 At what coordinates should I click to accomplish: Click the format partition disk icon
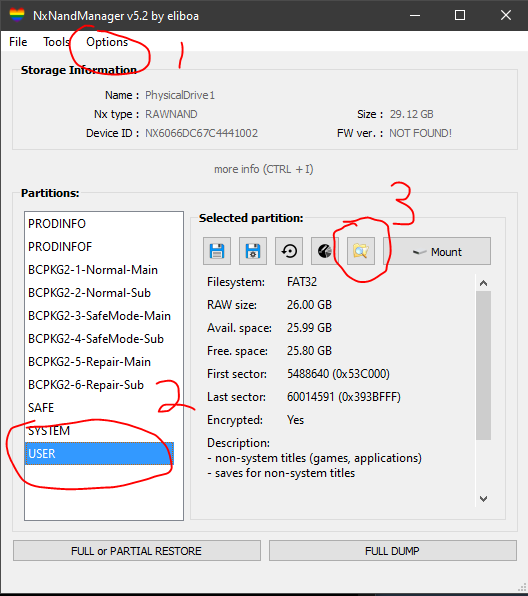pyautogui.click(x=325, y=251)
